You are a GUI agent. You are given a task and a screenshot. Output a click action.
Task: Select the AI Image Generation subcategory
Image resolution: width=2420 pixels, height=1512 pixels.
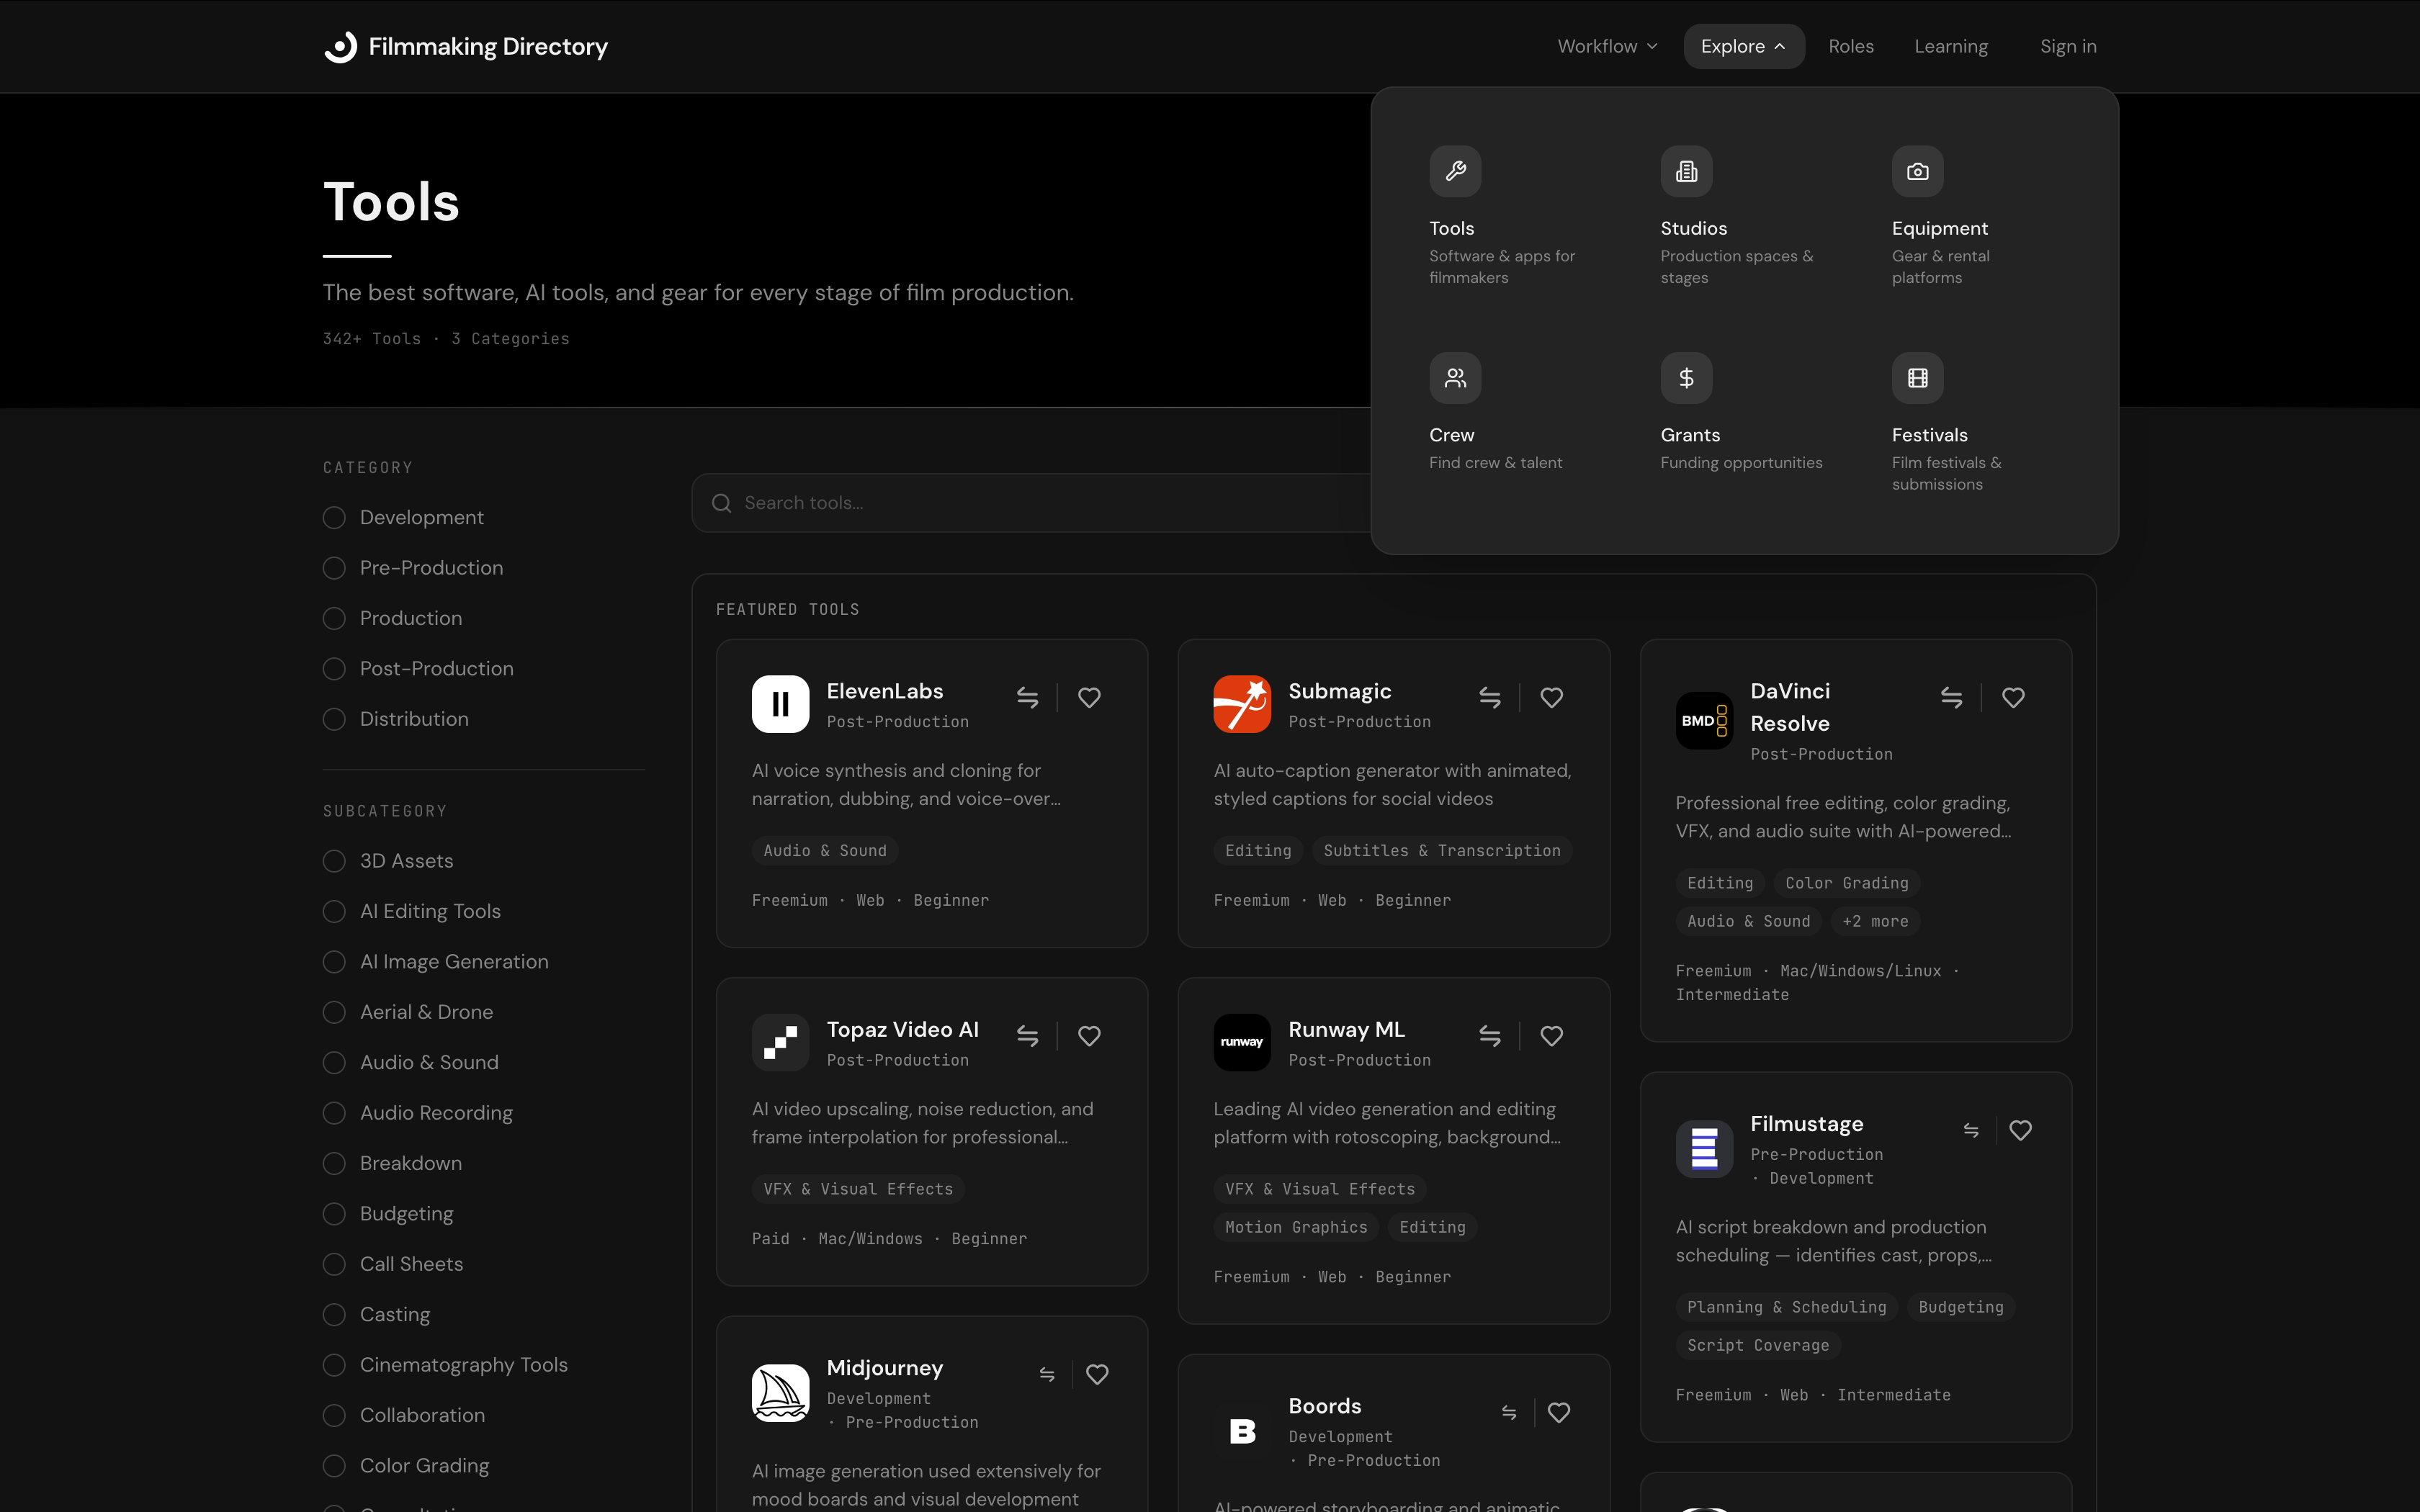(x=334, y=962)
